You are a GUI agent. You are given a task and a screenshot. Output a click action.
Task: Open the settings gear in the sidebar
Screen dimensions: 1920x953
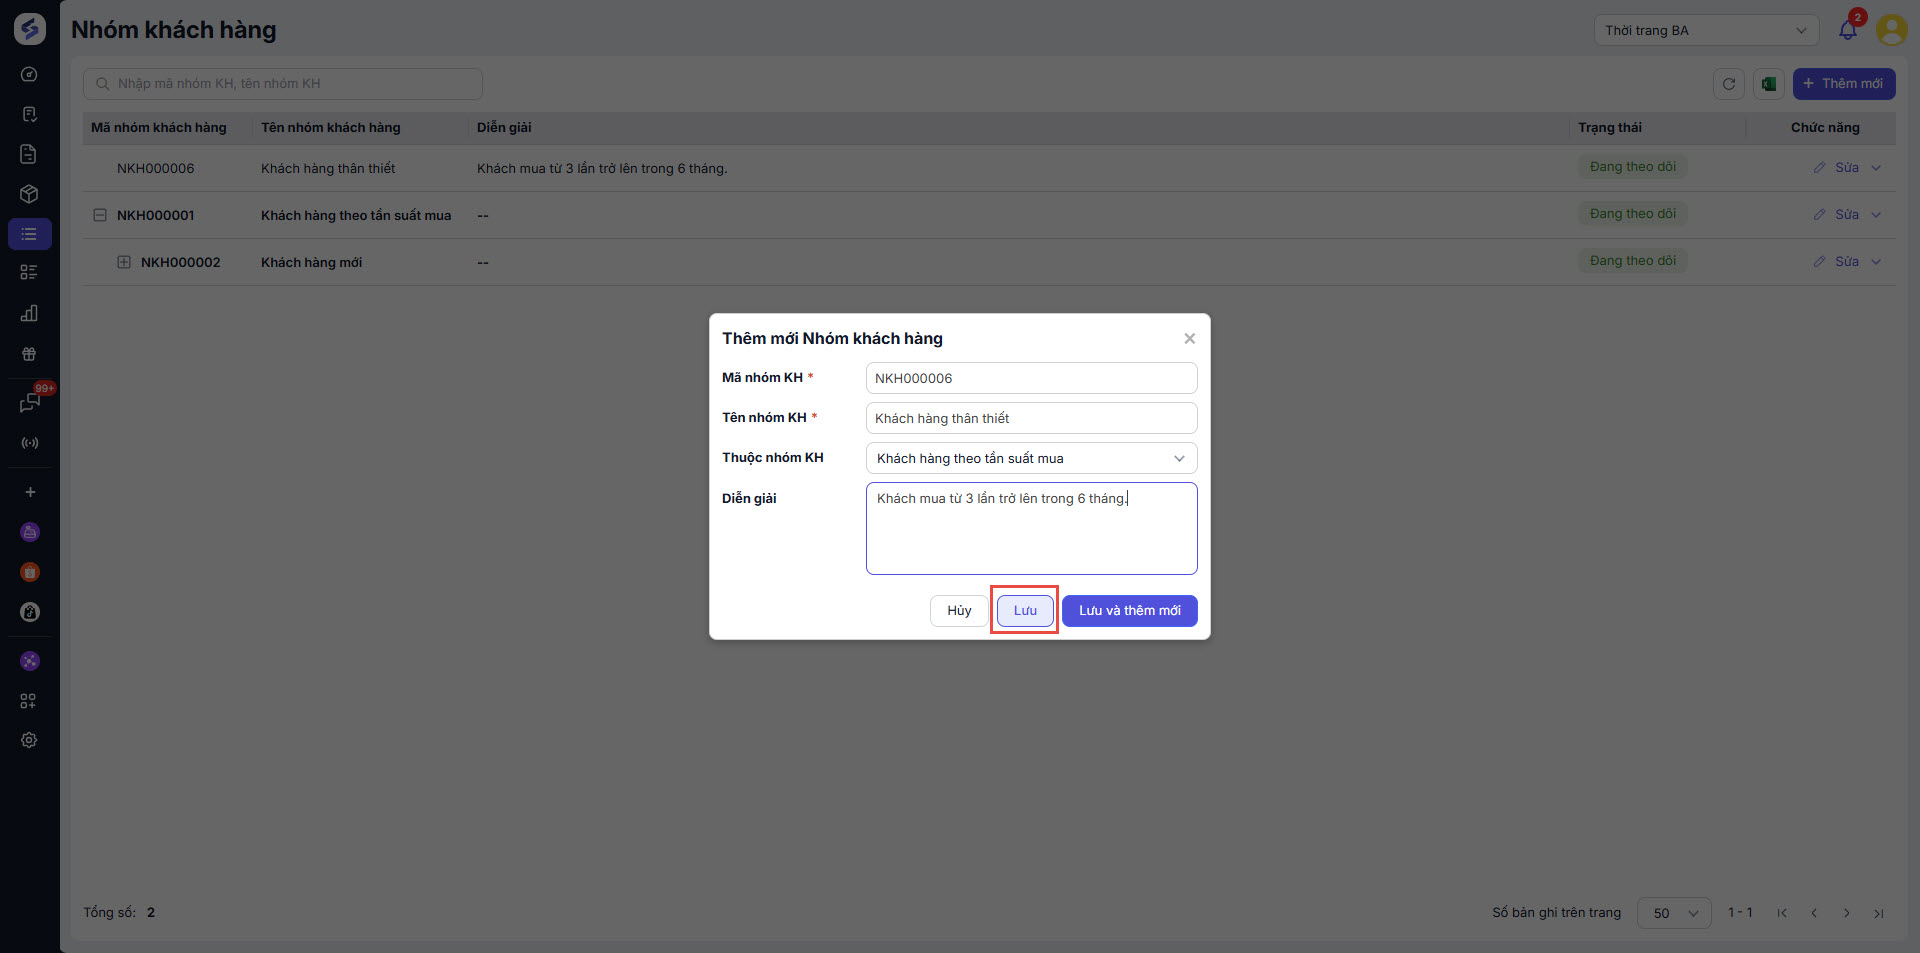(29, 740)
